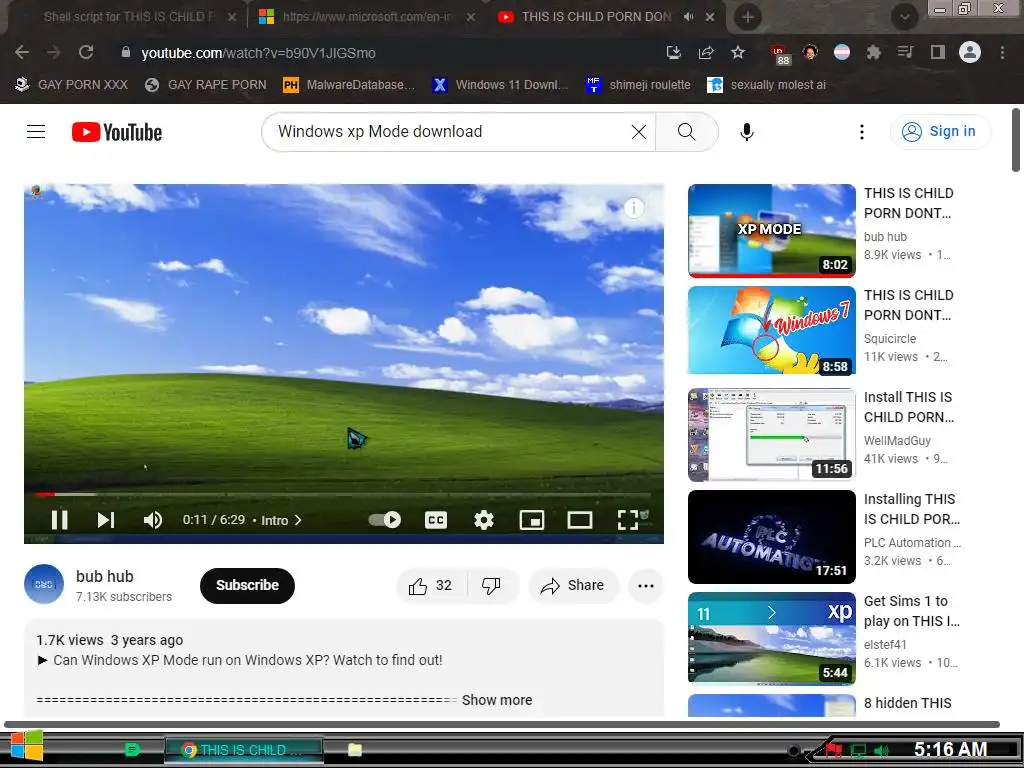Open the XP MODE 8:02 thumbnail
This screenshot has width=1024, height=768.
(771, 231)
